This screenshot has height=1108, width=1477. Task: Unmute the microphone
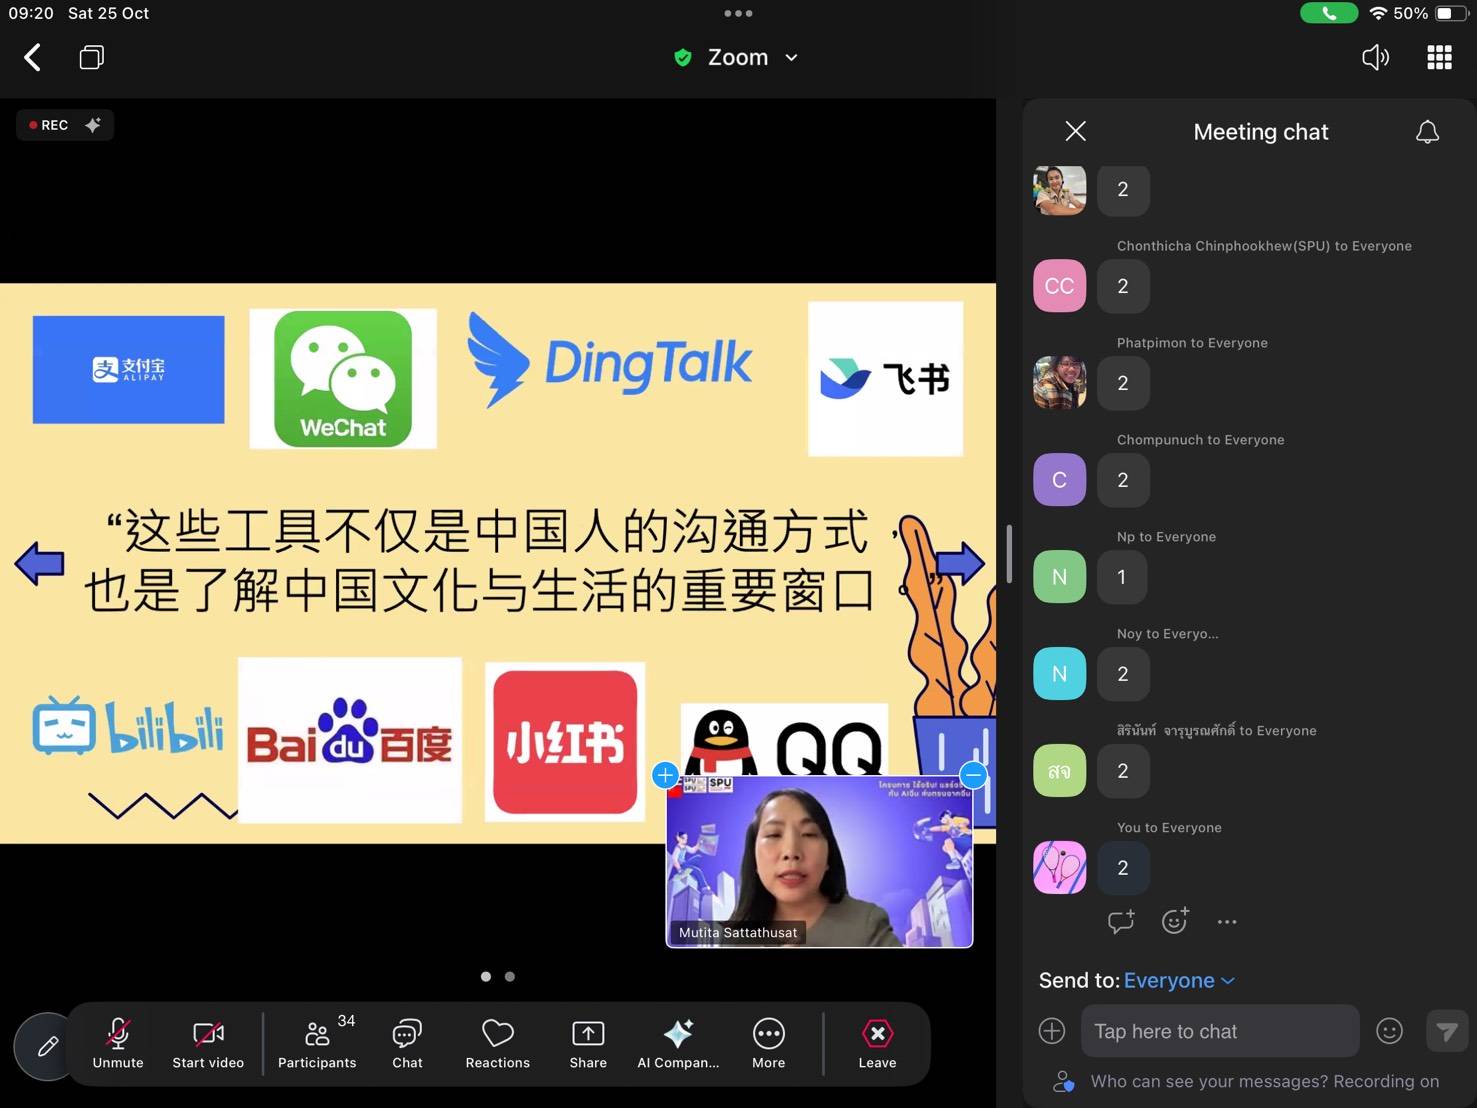click(x=118, y=1043)
